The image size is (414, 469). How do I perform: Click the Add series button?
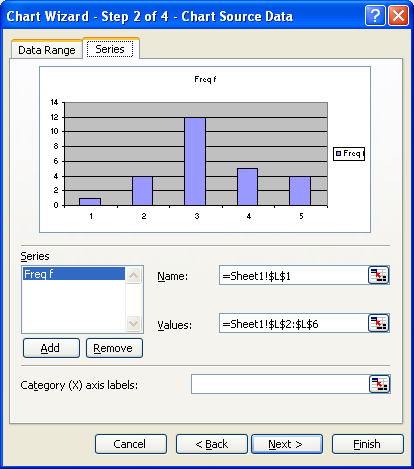[x=51, y=348]
